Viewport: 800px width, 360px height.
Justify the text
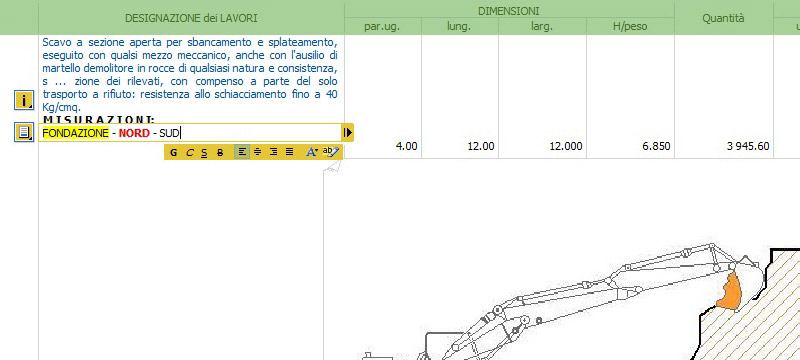coord(289,152)
